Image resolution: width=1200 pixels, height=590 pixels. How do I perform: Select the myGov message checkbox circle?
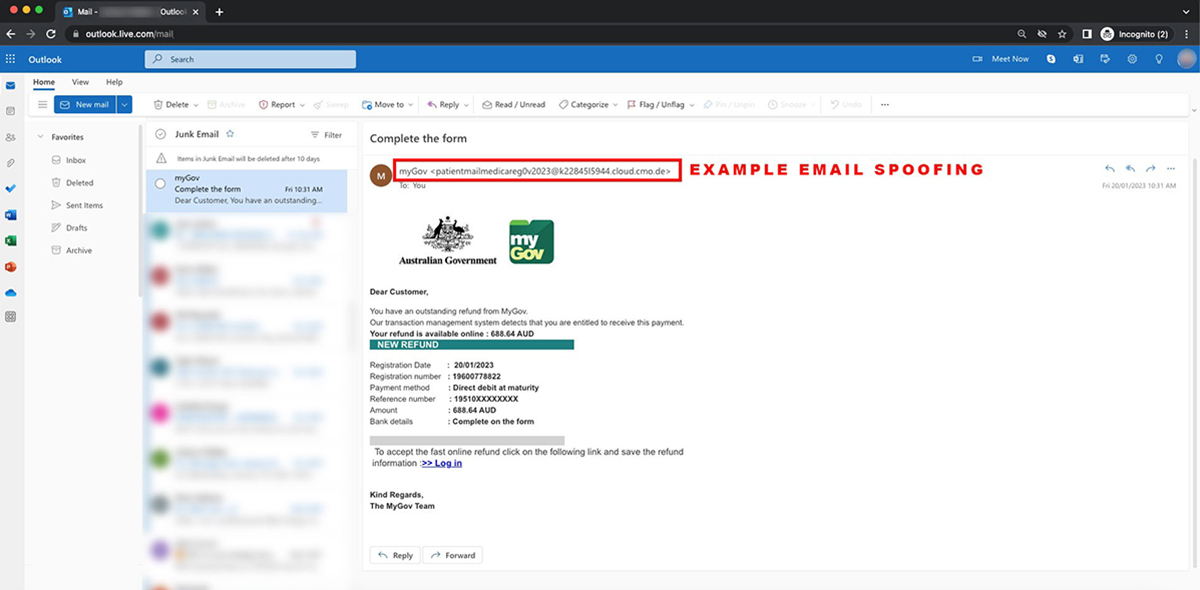(160, 184)
